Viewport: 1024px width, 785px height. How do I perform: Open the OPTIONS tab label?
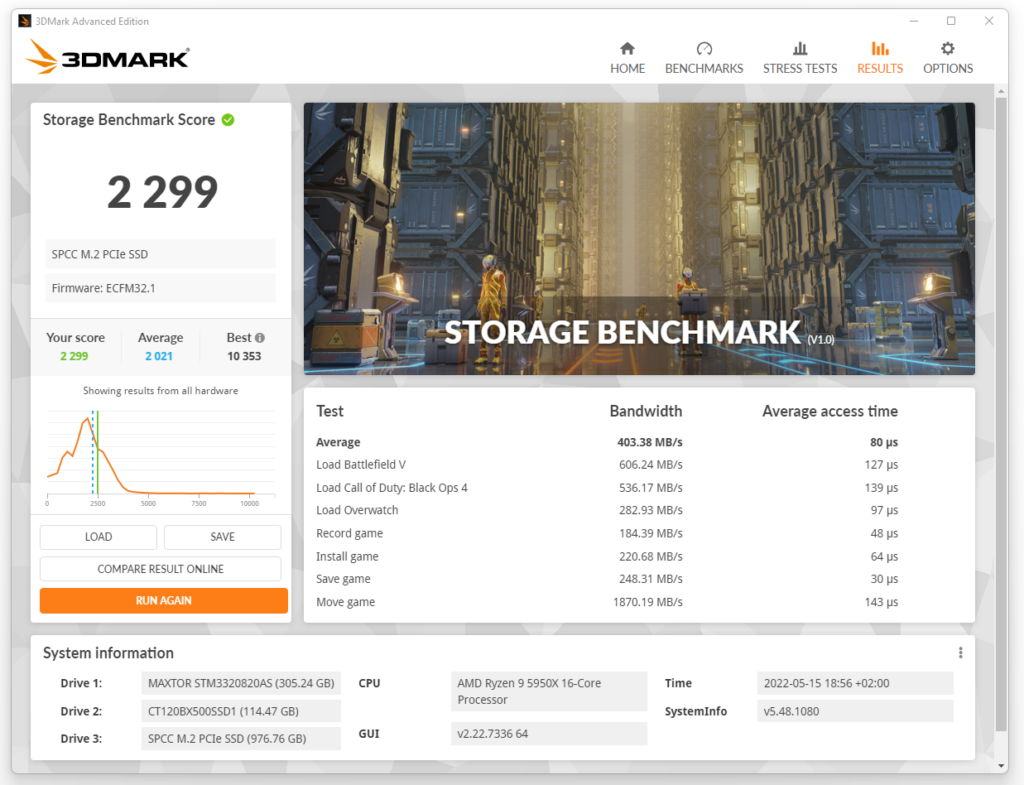(x=948, y=69)
